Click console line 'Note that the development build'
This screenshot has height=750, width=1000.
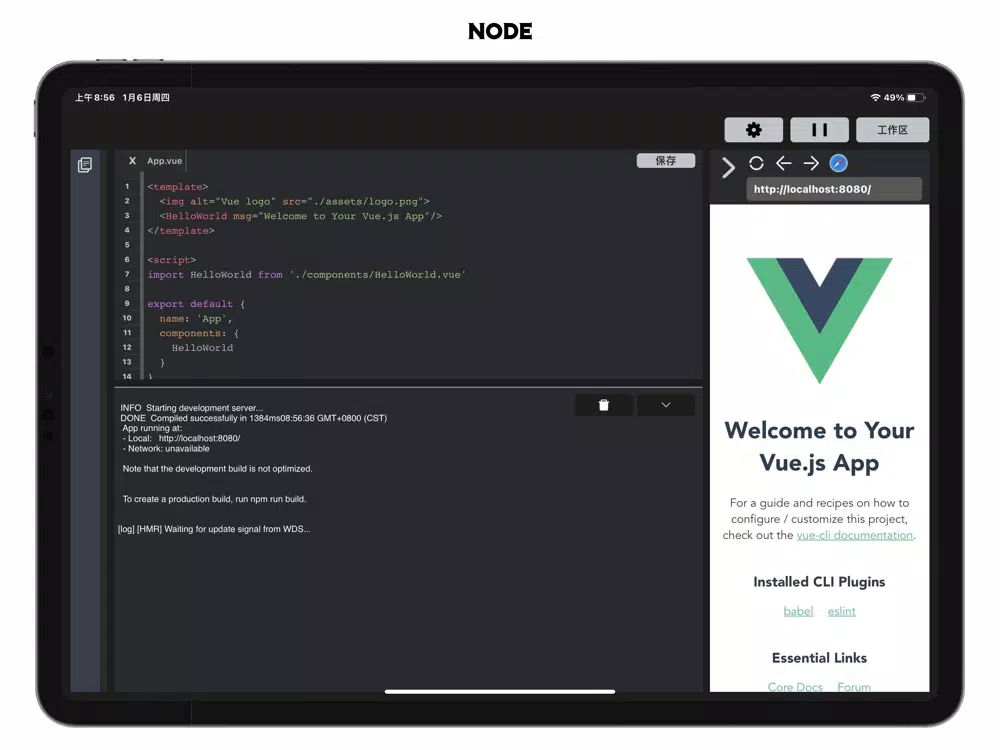[217, 469]
